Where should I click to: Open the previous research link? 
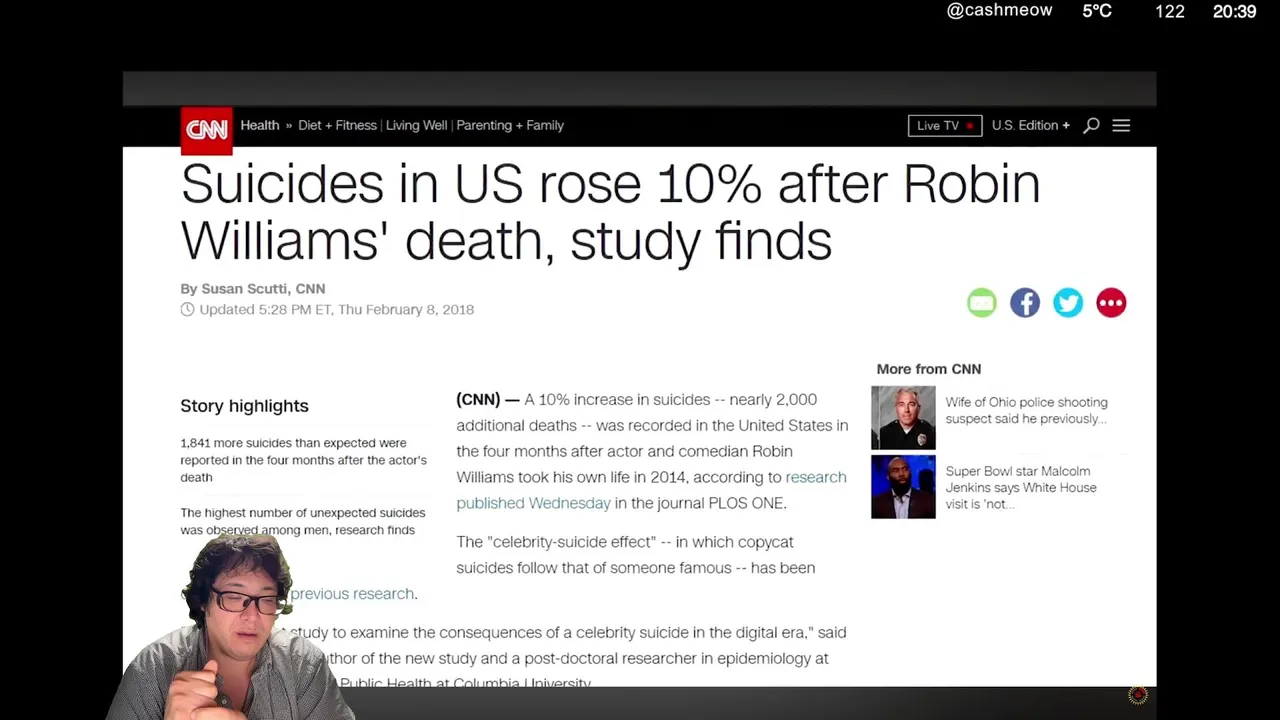[352, 594]
